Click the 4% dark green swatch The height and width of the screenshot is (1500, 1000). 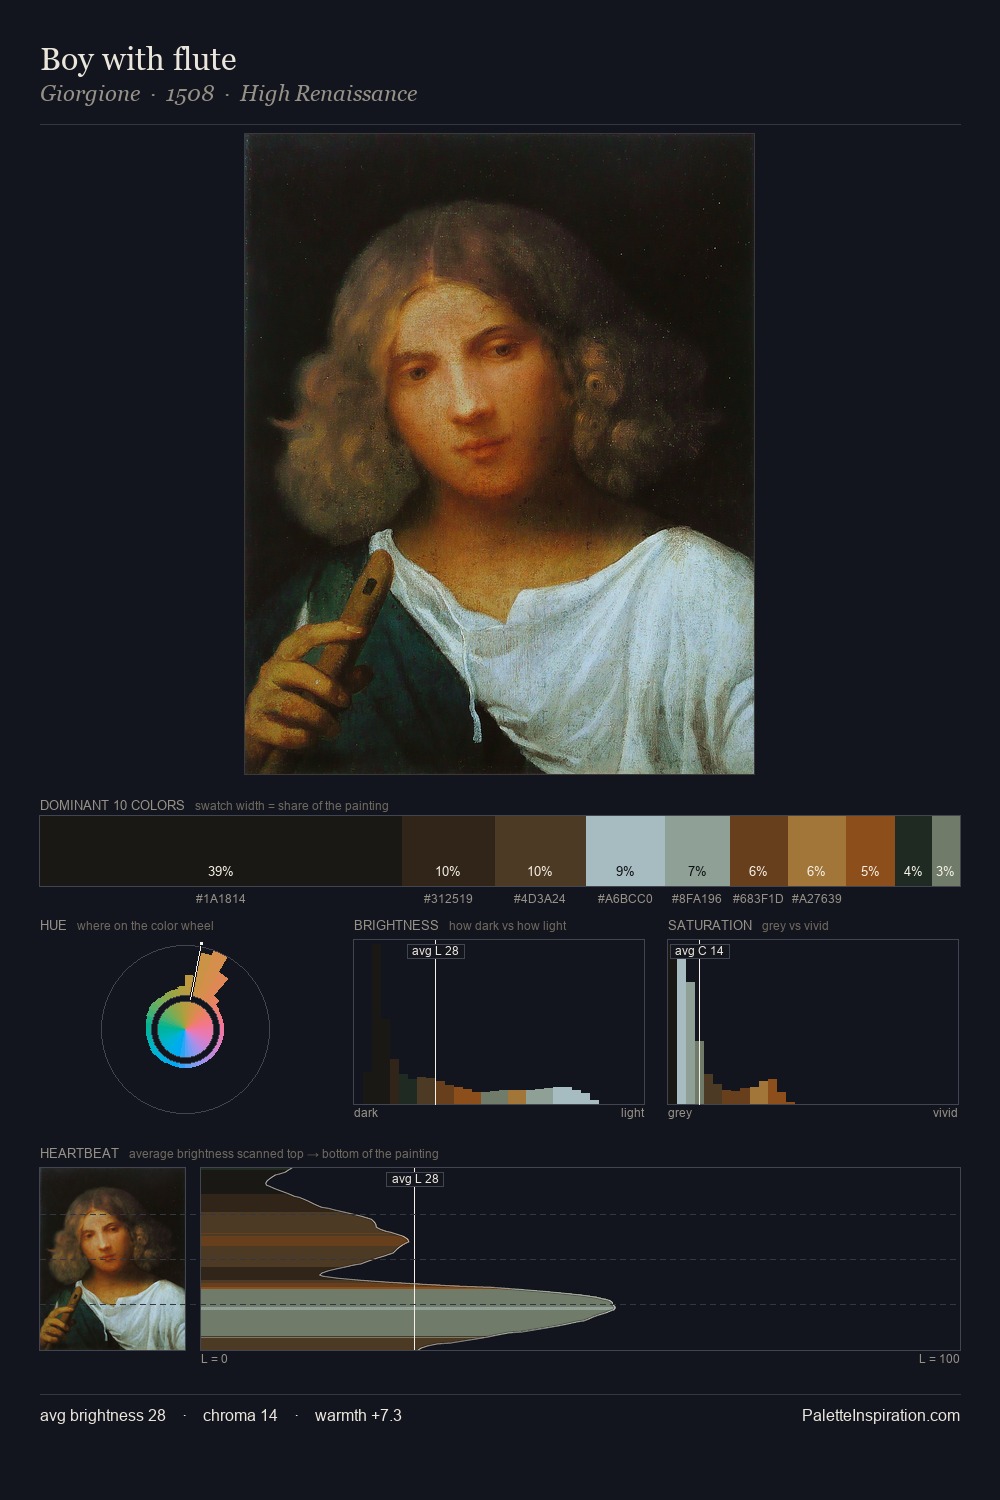(x=913, y=851)
